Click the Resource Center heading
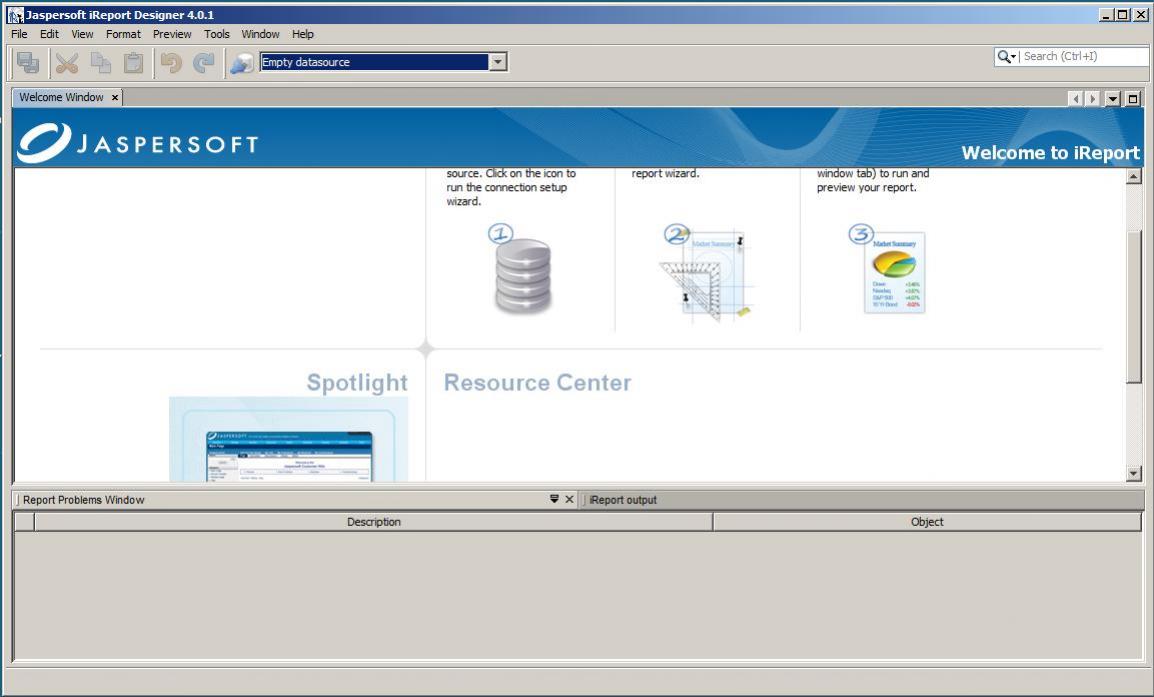The width and height of the screenshot is (1154, 697). tap(537, 383)
